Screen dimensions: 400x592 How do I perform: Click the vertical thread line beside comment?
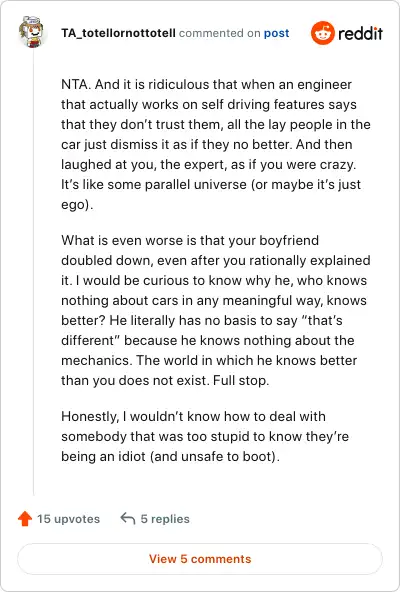[34, 272]
